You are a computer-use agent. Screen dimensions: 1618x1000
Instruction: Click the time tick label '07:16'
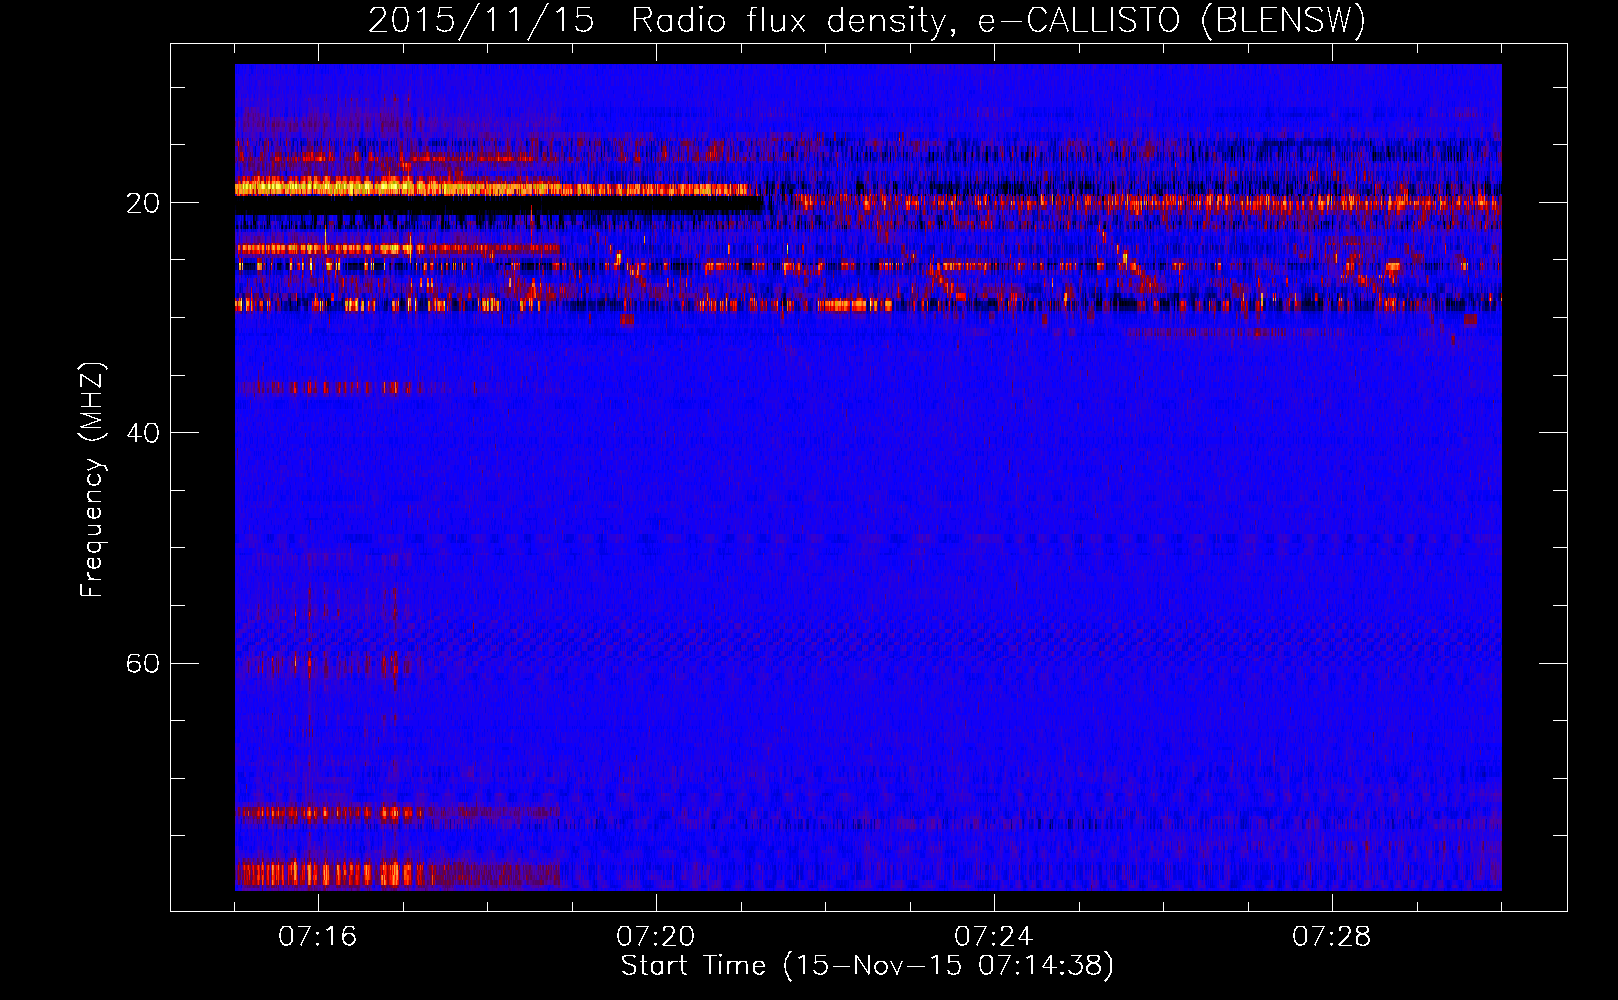click(318, 937)
